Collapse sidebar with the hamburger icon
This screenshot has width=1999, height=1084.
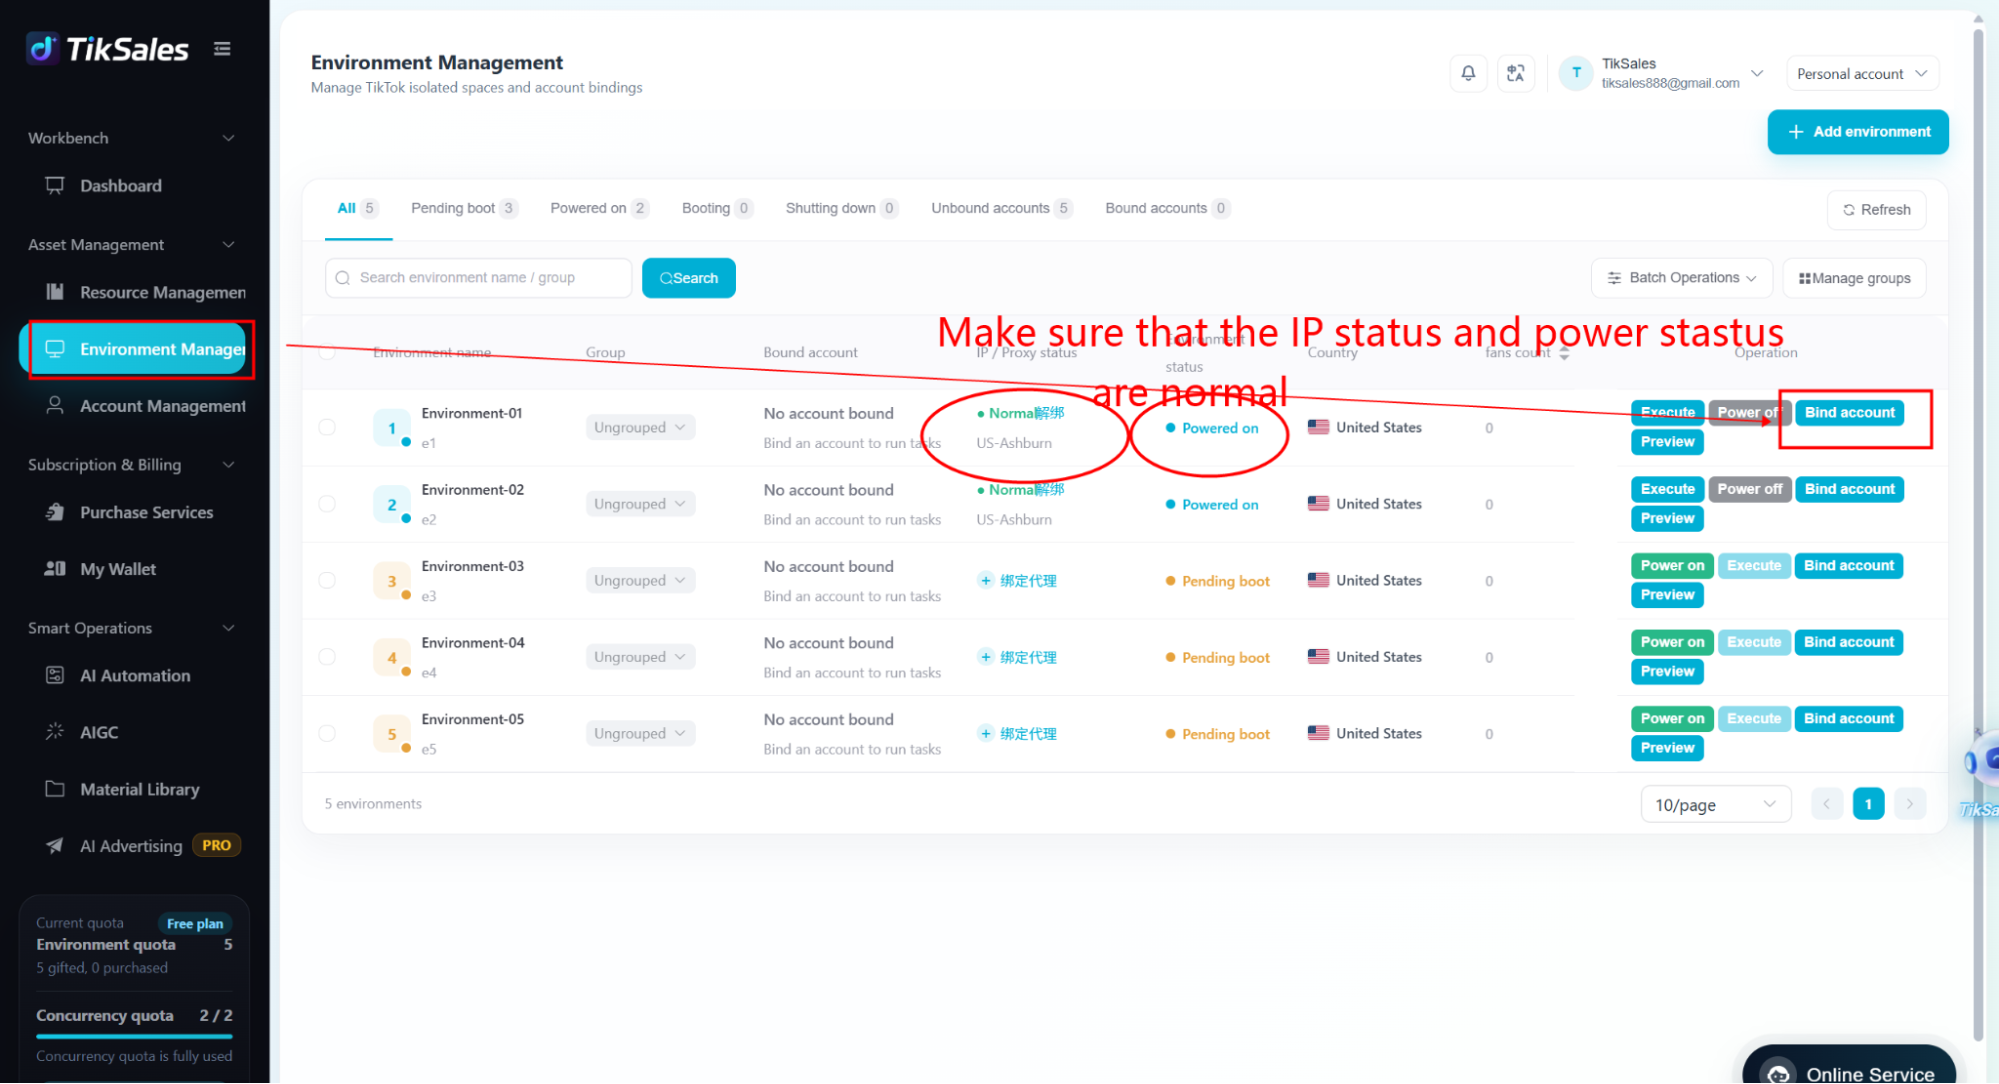[222, 49]
